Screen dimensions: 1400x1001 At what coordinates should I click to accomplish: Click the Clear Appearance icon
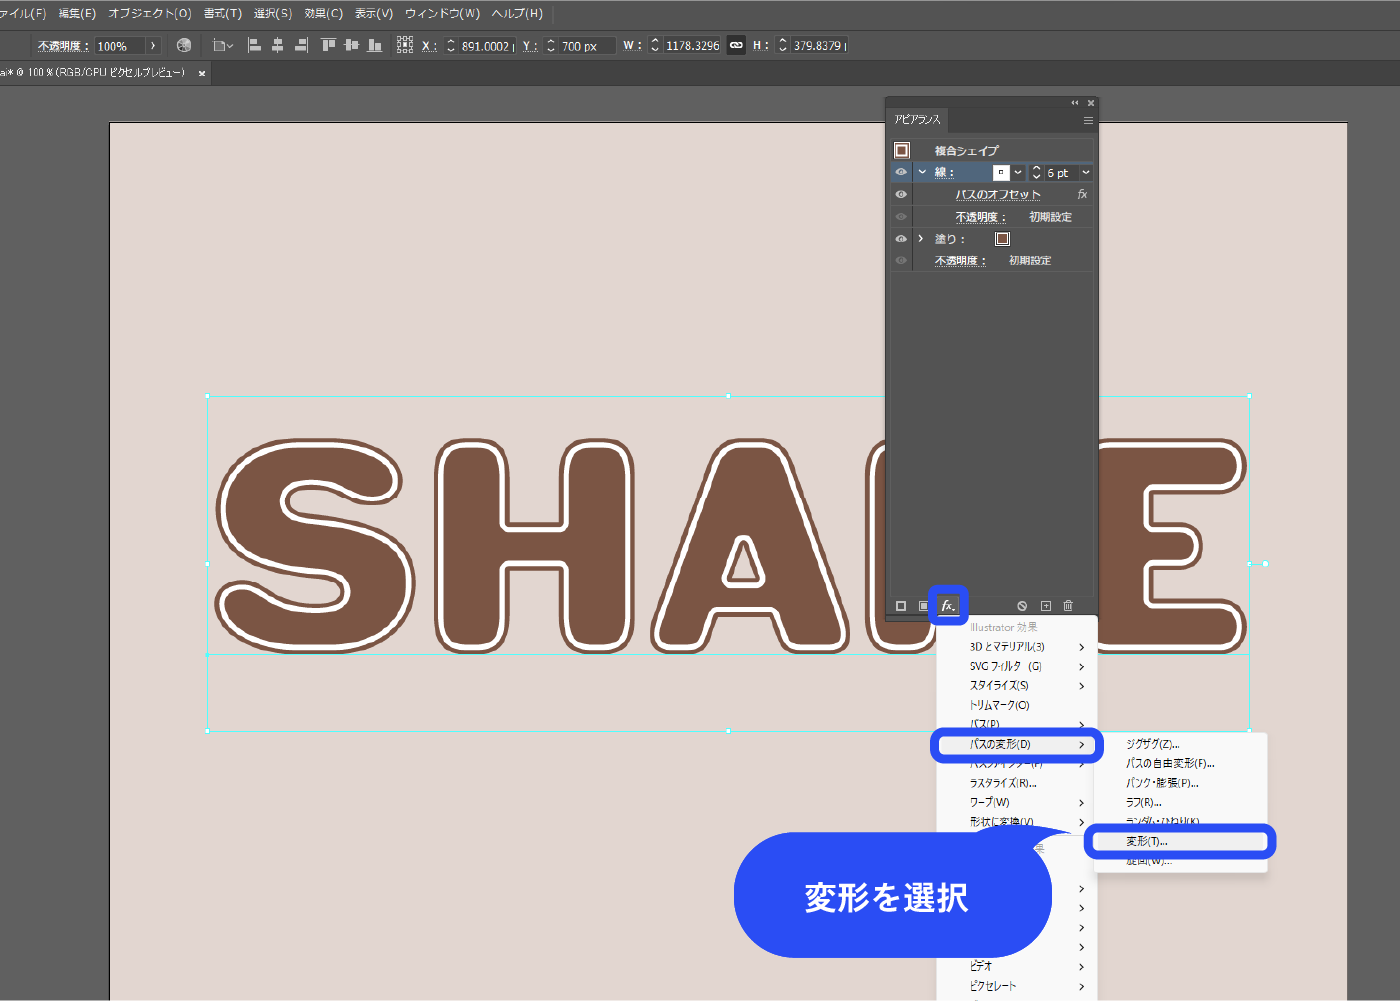pos(1022,606)
